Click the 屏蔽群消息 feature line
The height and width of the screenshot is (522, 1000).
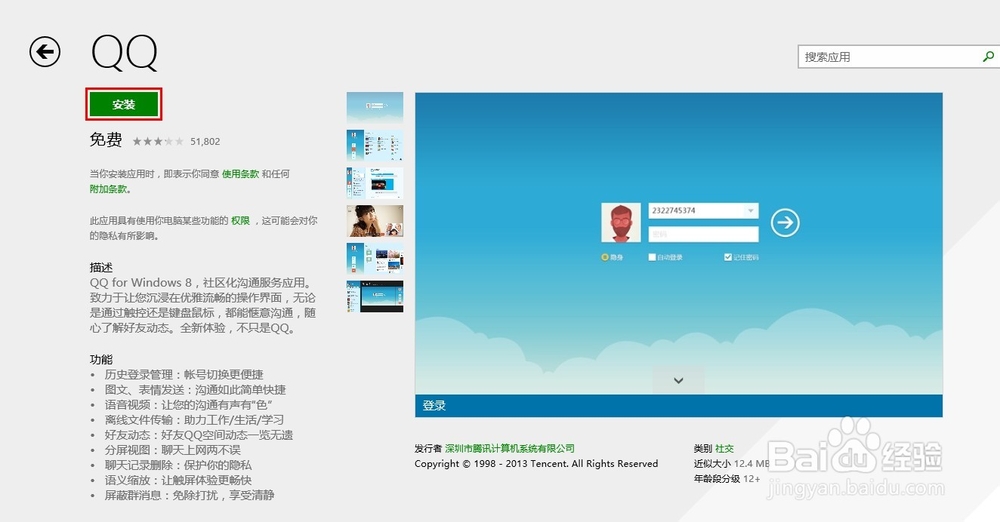[x=189, y=495]
